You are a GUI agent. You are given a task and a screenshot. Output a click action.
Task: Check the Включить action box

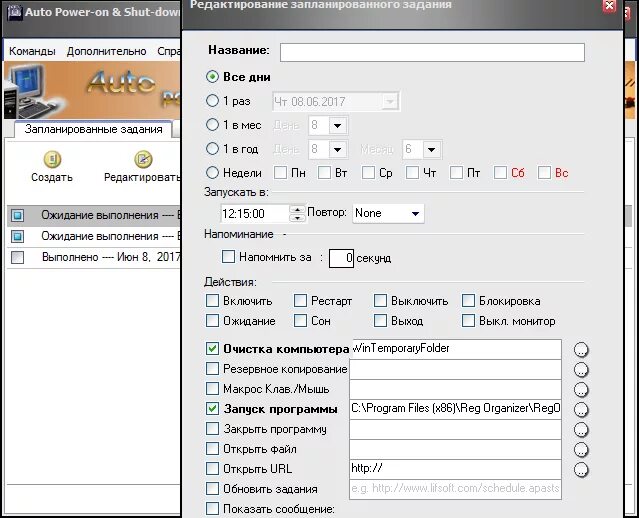[212, 301]
